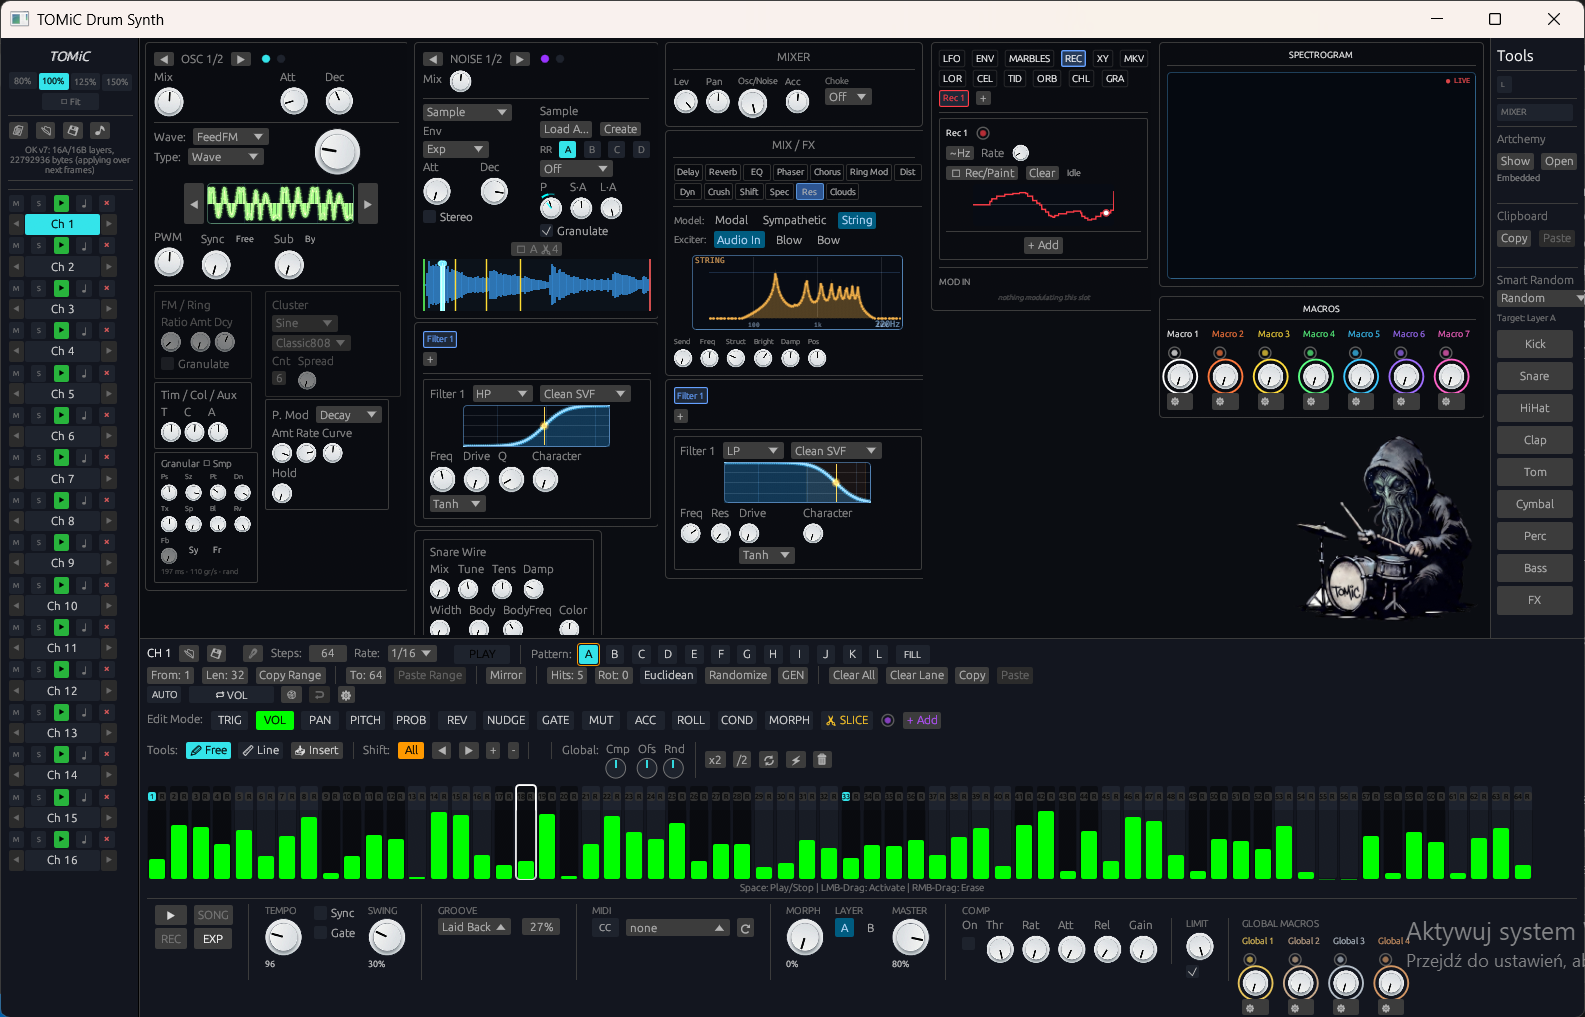Open the Smart Random dropdown in Tools
This screenshot has width=1585, height=1017.
1540,298
